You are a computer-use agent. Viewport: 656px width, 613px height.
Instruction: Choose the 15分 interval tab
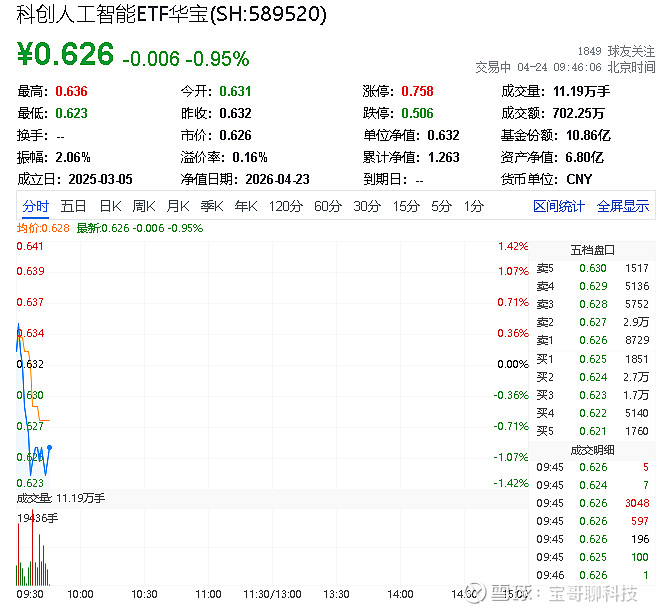tap(406, 206)
